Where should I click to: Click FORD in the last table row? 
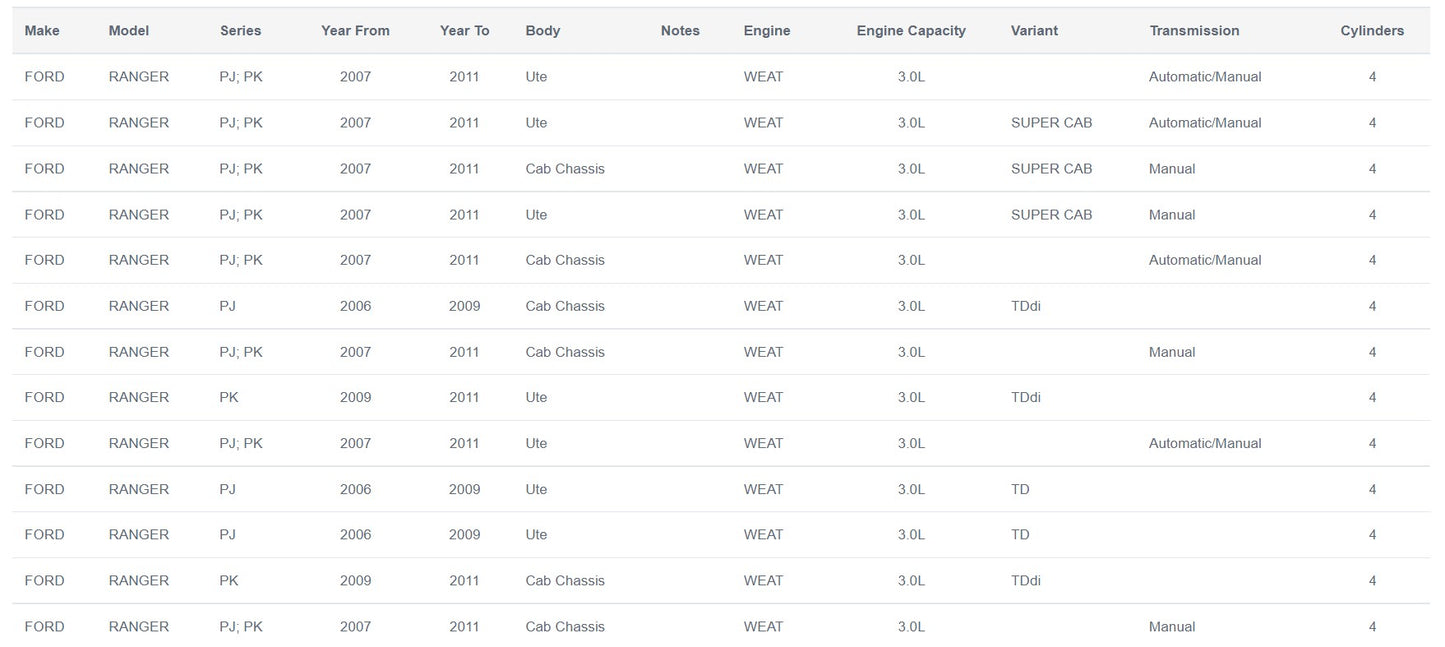44,627
